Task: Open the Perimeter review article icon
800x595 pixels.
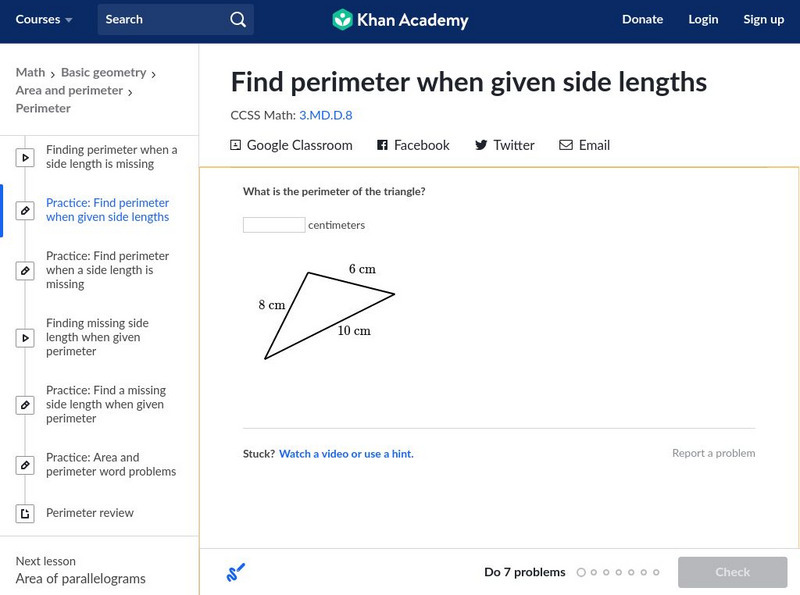Action: [x=26, y=513]
